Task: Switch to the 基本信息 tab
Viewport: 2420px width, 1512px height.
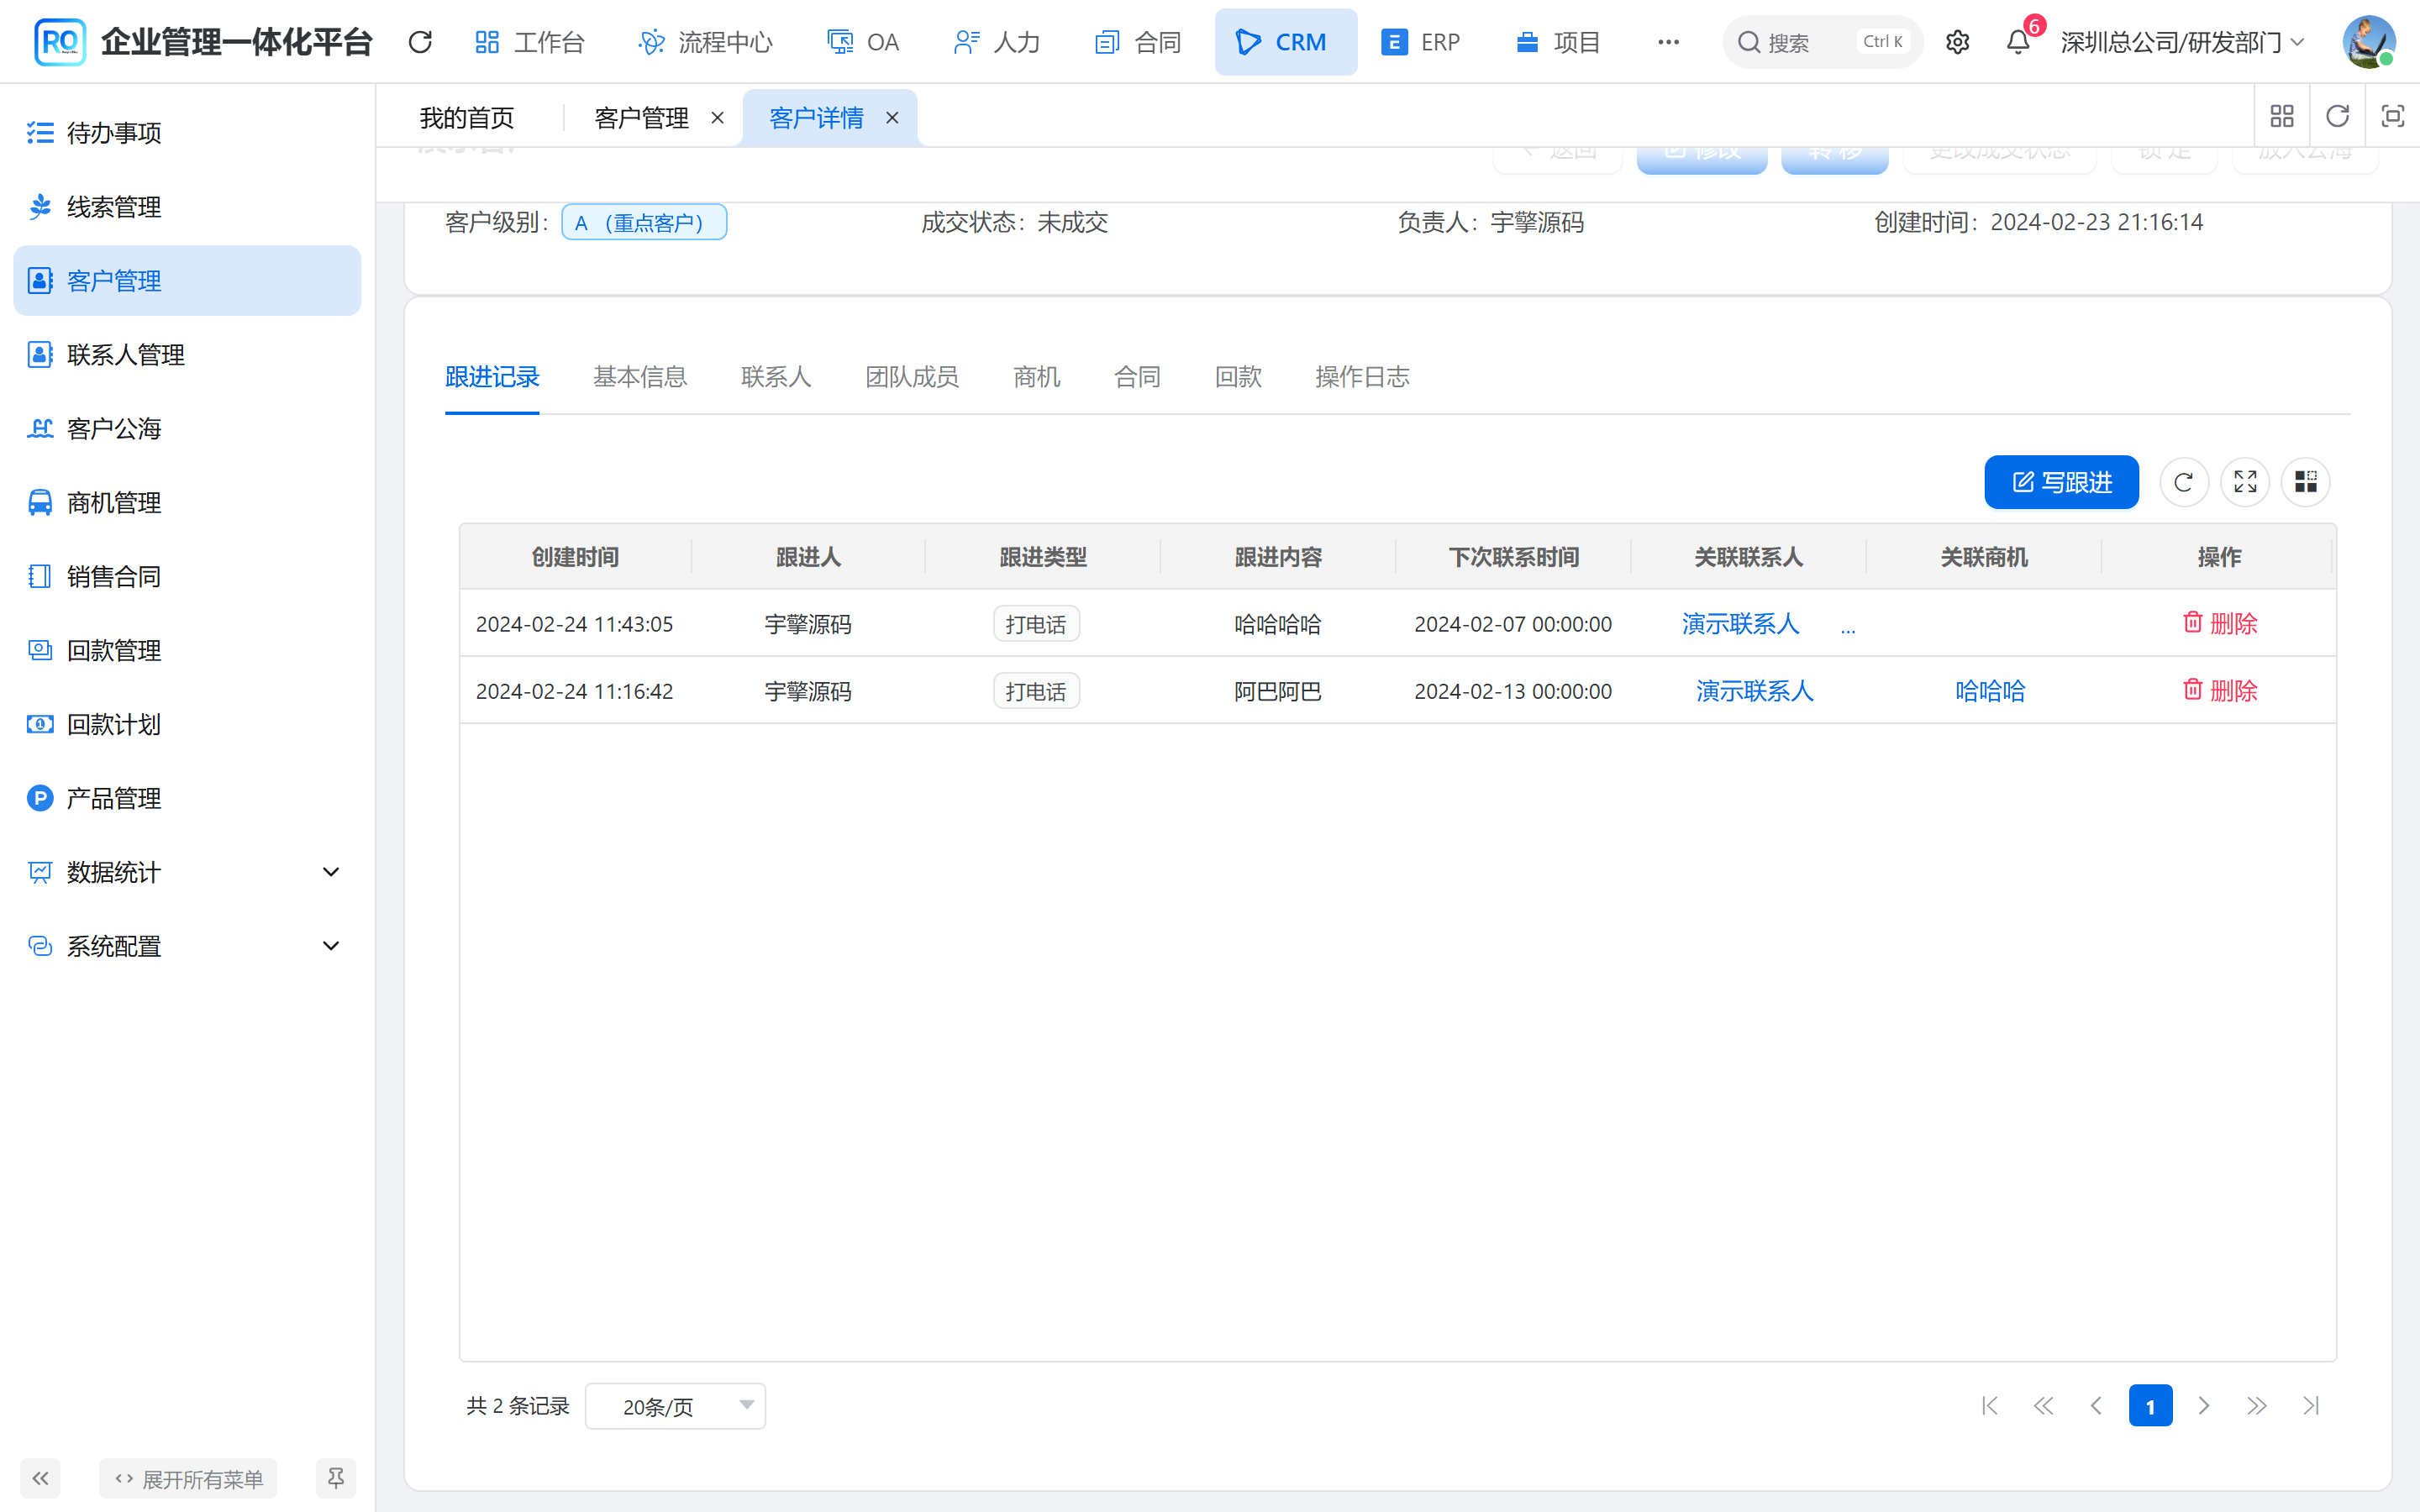Action: 640,377
